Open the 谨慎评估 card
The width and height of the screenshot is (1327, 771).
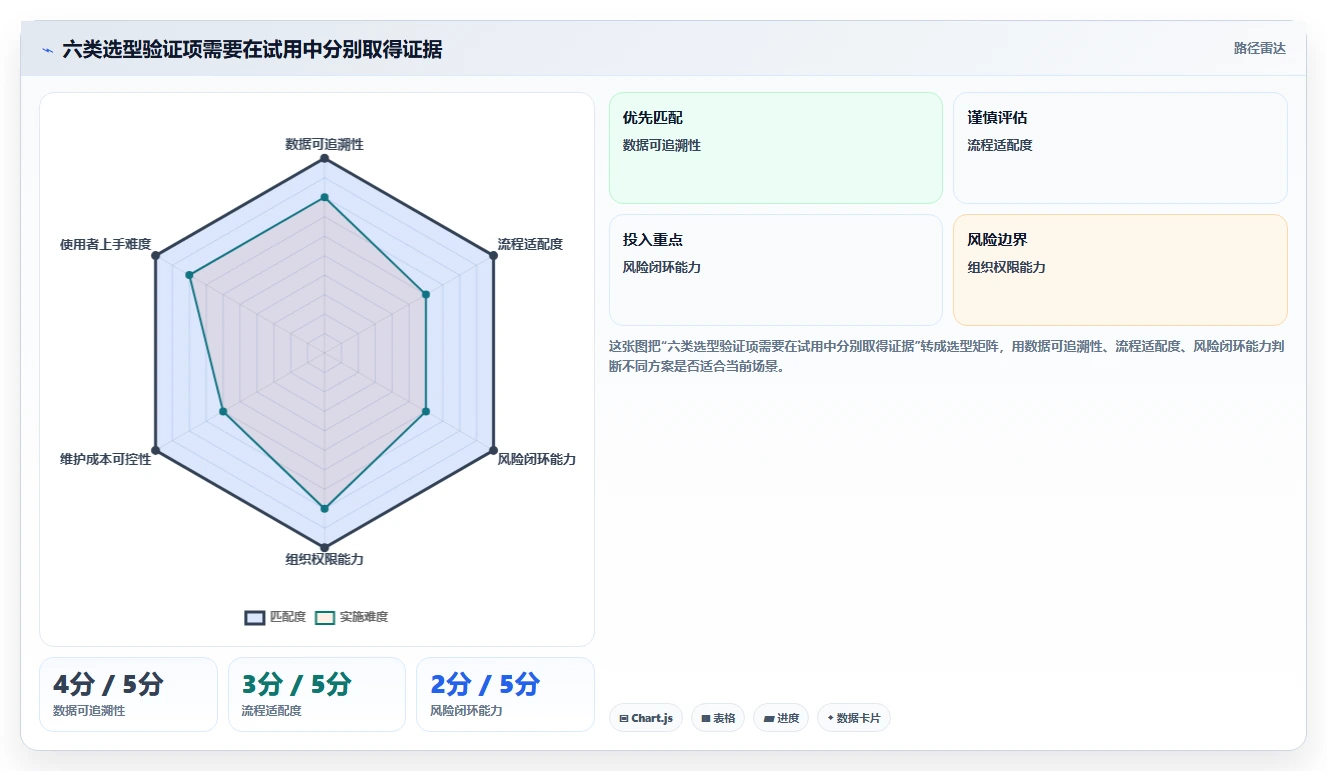click(1120, 148)
